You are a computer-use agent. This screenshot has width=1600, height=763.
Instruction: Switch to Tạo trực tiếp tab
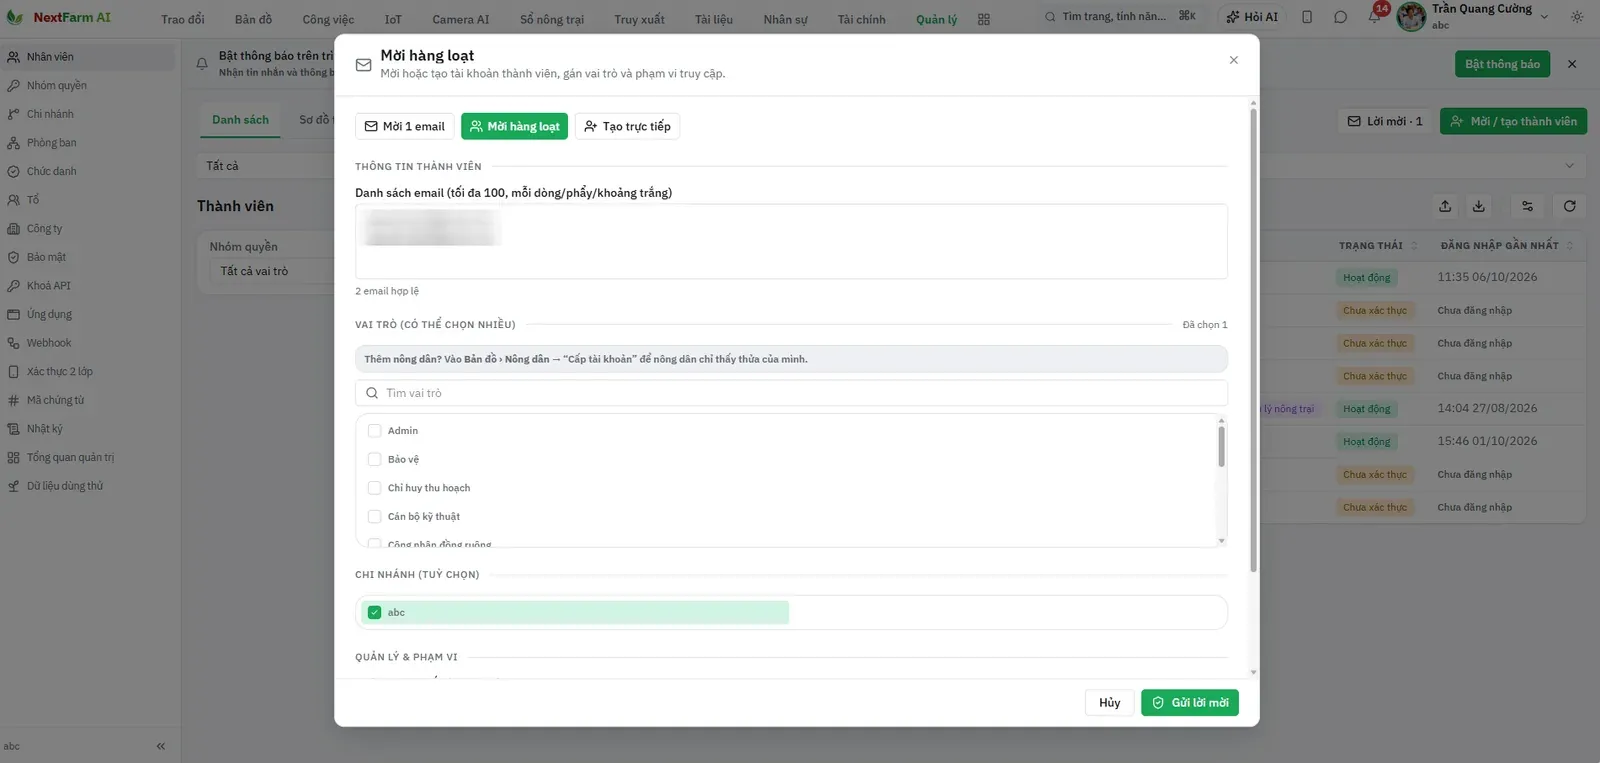click(627, 126)
